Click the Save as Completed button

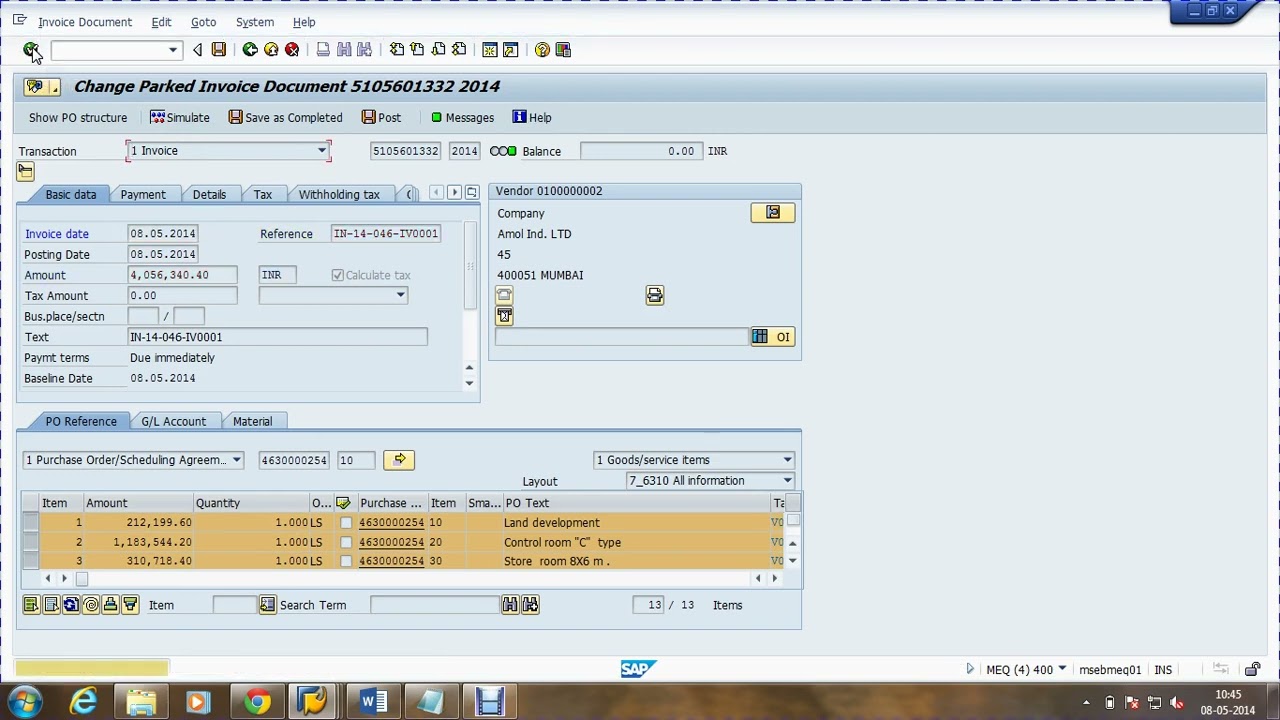[x=286, y=118]
